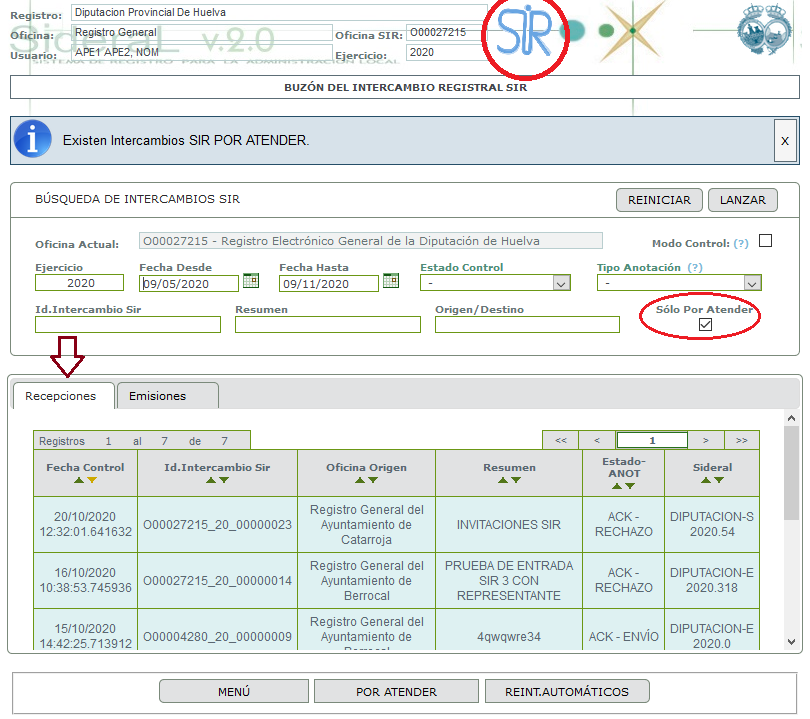Go to the next results page (>)
Viewport: 810px width, 719px height.
click(706, 441)
